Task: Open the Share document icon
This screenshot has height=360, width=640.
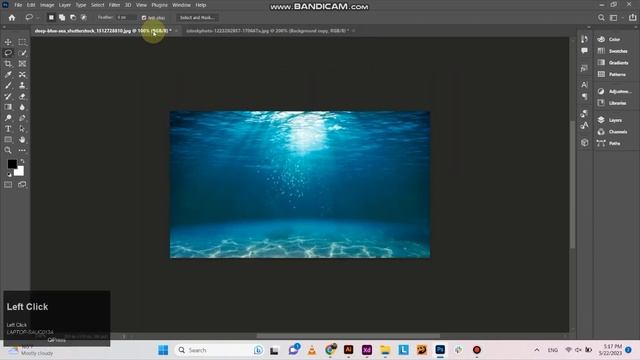Action: click(632, 18)
